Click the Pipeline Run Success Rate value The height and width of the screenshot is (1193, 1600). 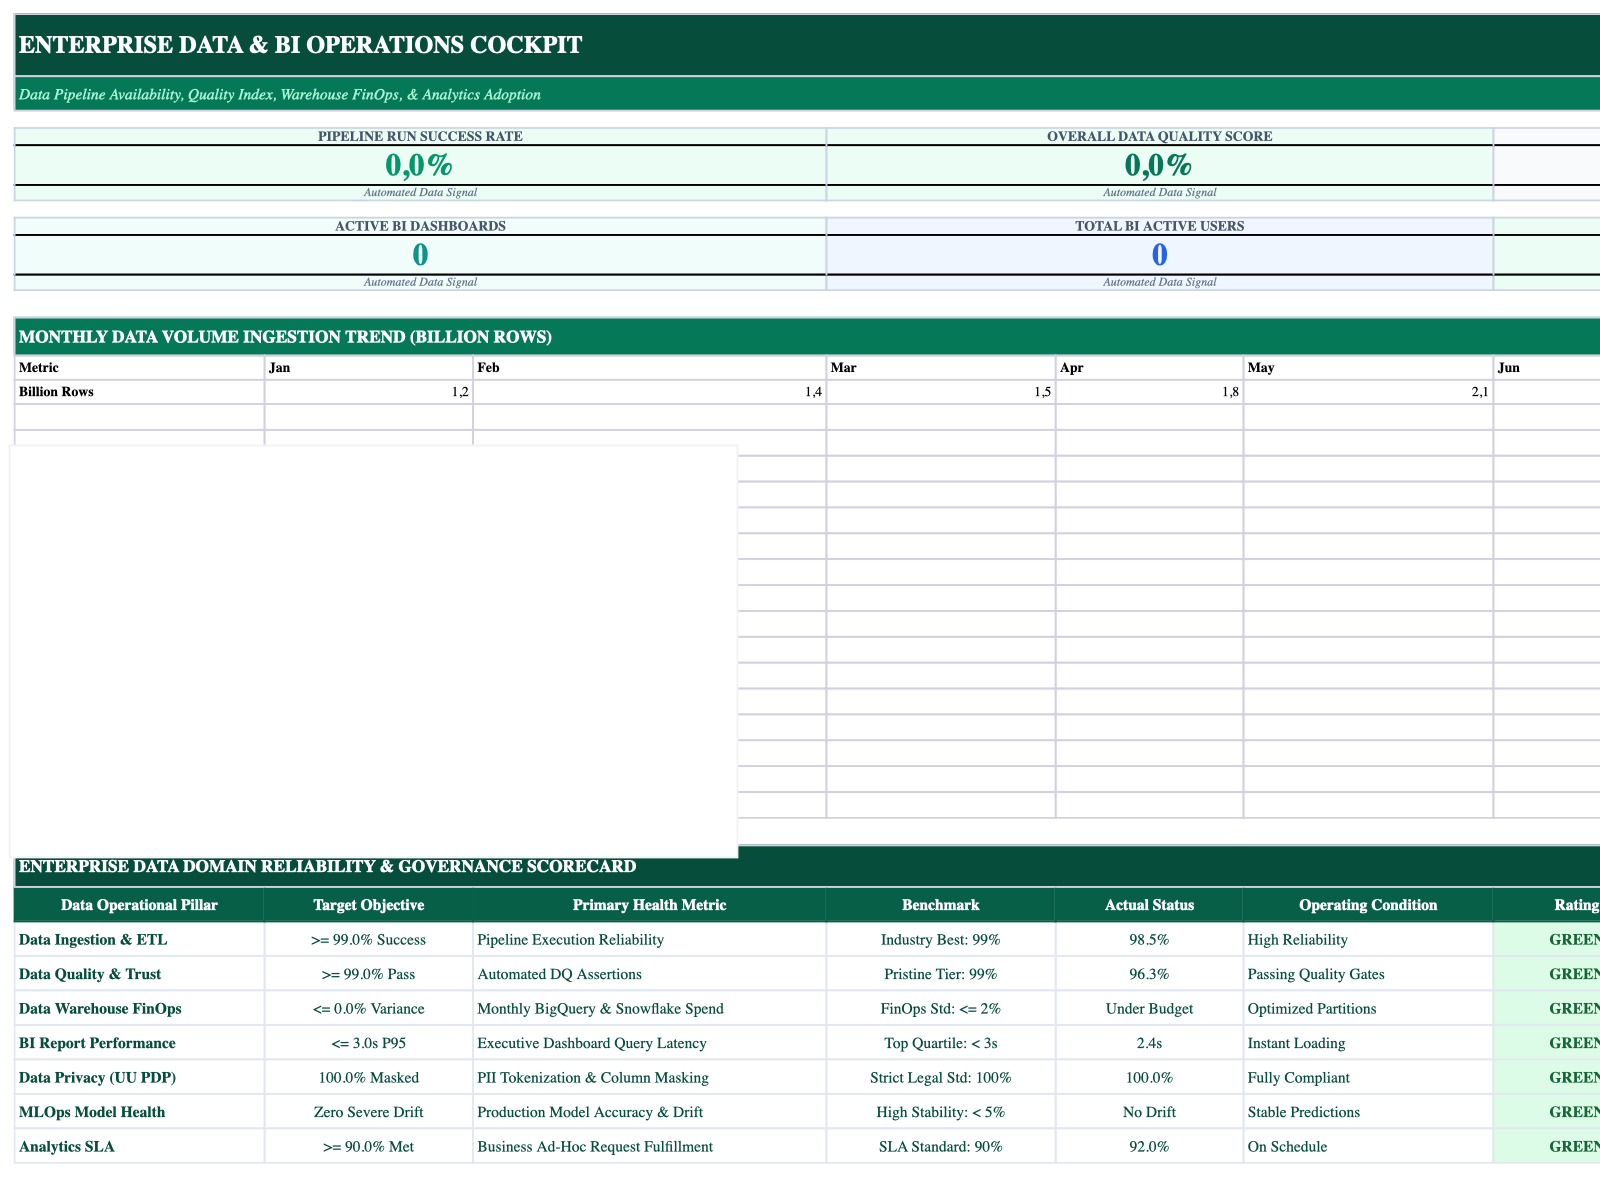[420, 164]
